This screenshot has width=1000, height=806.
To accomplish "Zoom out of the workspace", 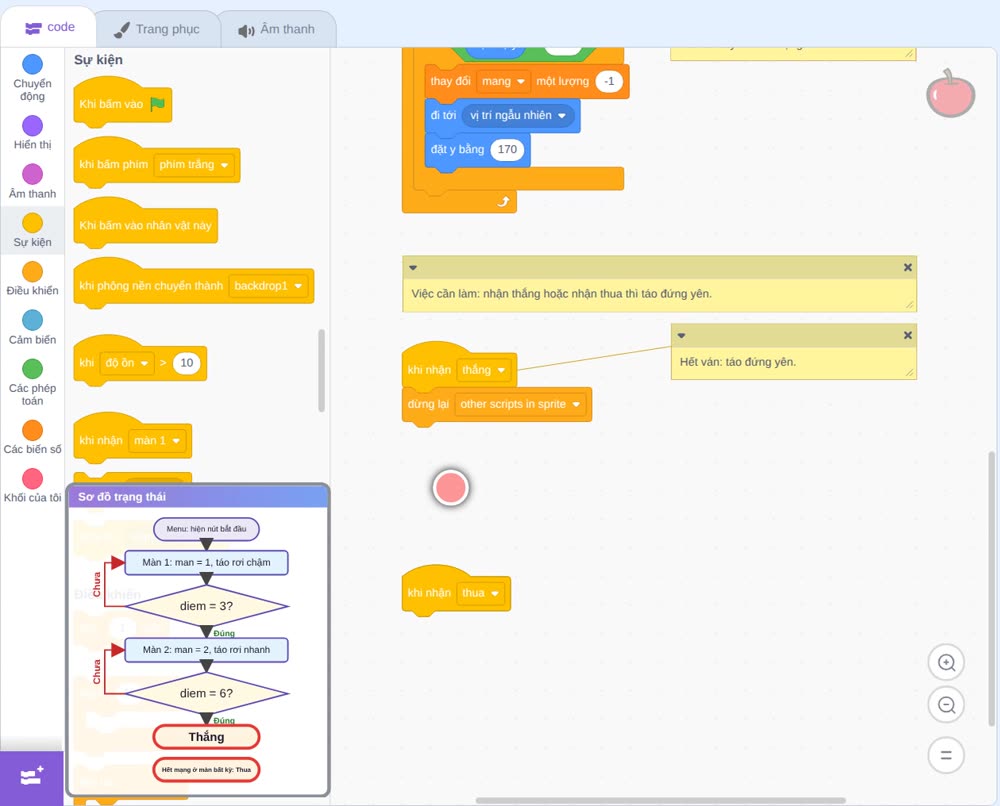I will [x=946, y=705].
